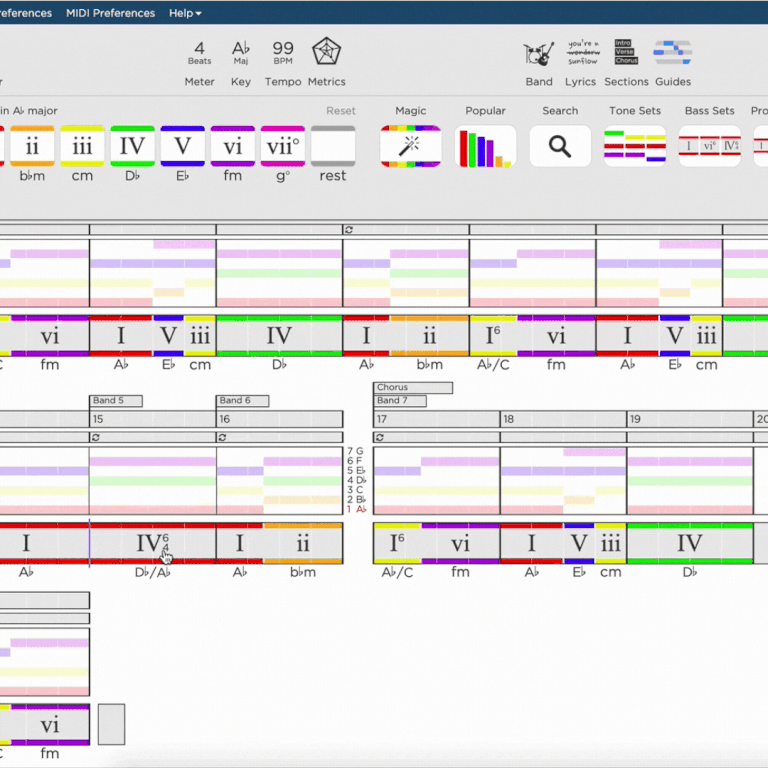Click Reset above the chord palette
The width and height of the screenshot is (768, 768).
point(341,111)
